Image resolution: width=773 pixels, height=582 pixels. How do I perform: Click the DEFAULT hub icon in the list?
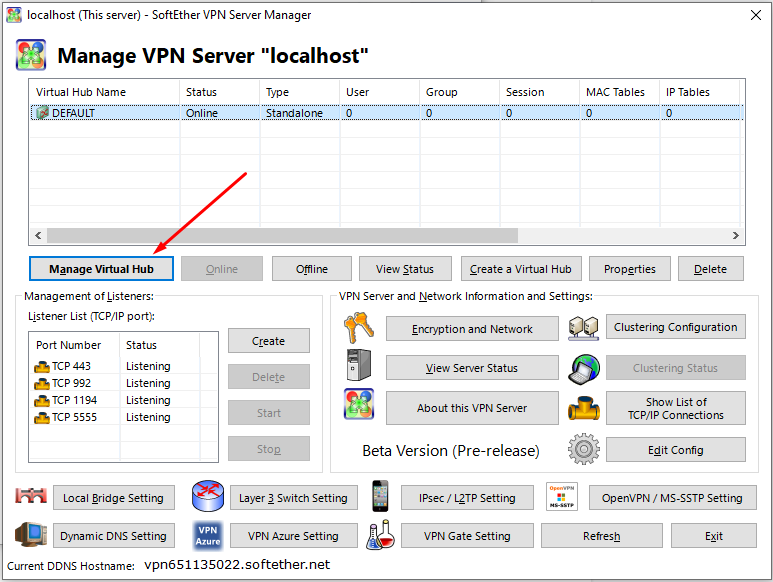click(42, 113)
